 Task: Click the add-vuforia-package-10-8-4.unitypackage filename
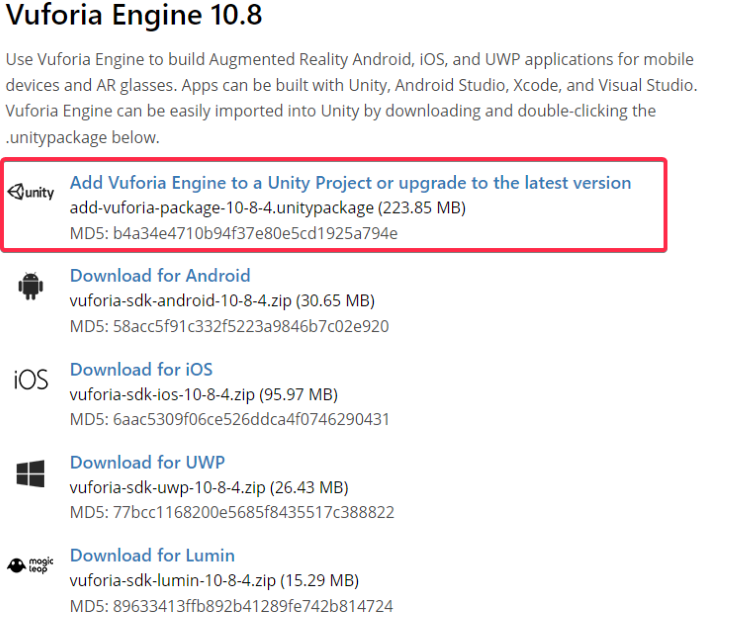click(x=221, y=208)
